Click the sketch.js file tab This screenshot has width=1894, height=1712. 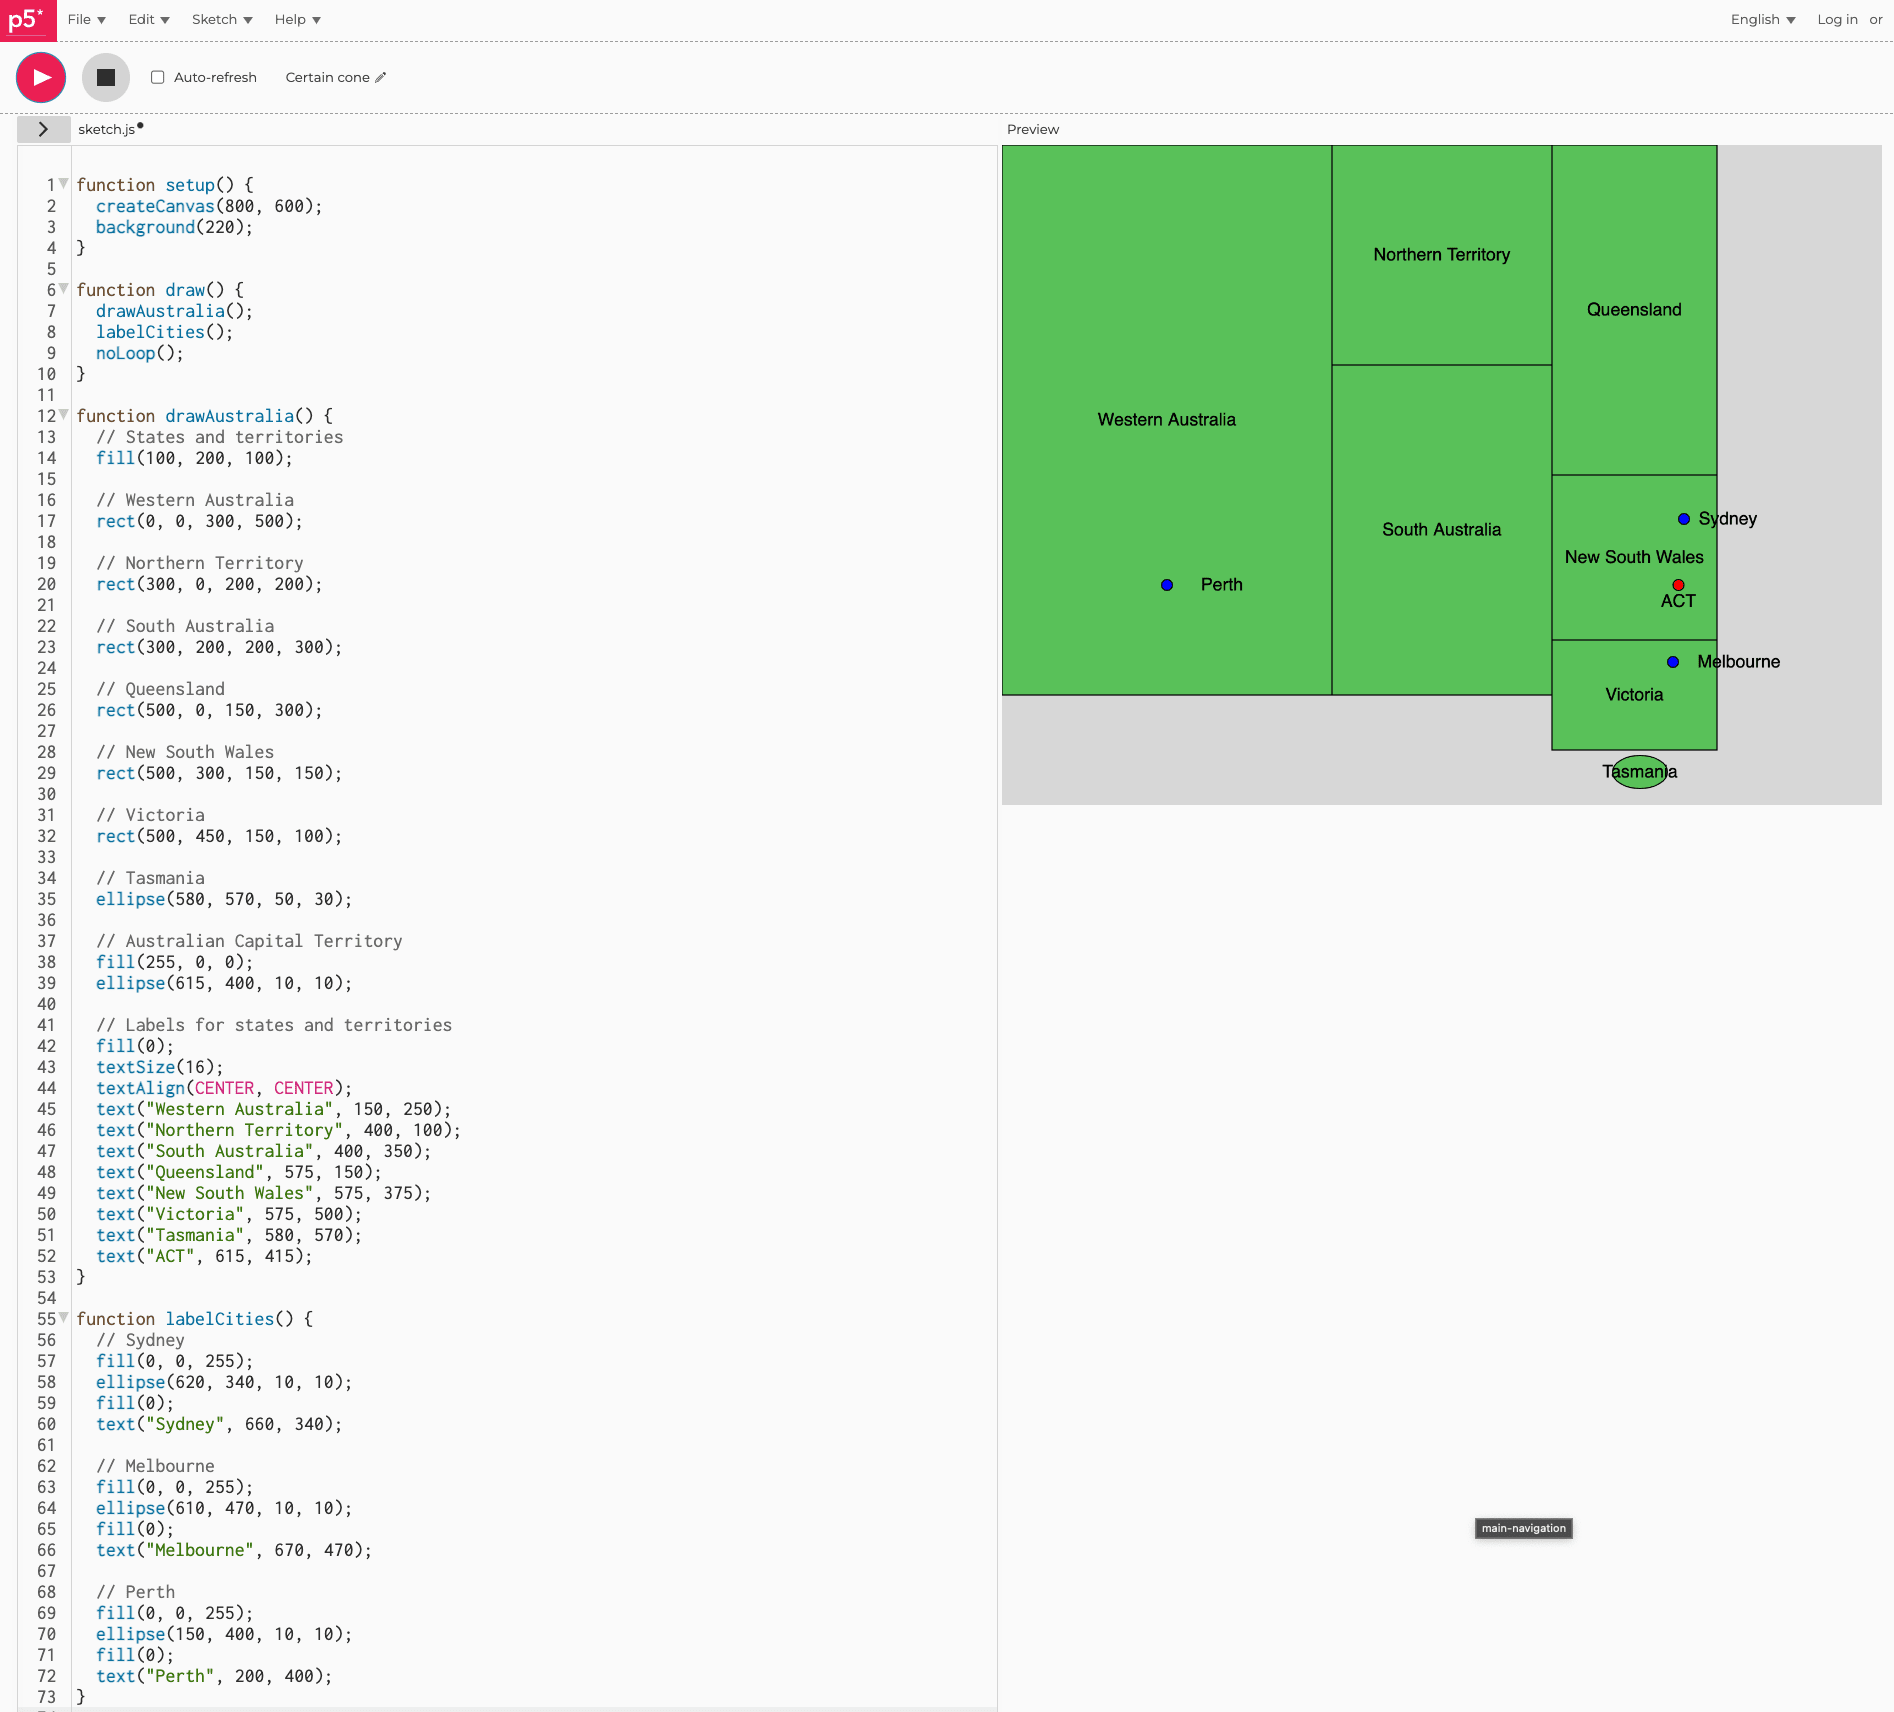[x=107, y=129]
